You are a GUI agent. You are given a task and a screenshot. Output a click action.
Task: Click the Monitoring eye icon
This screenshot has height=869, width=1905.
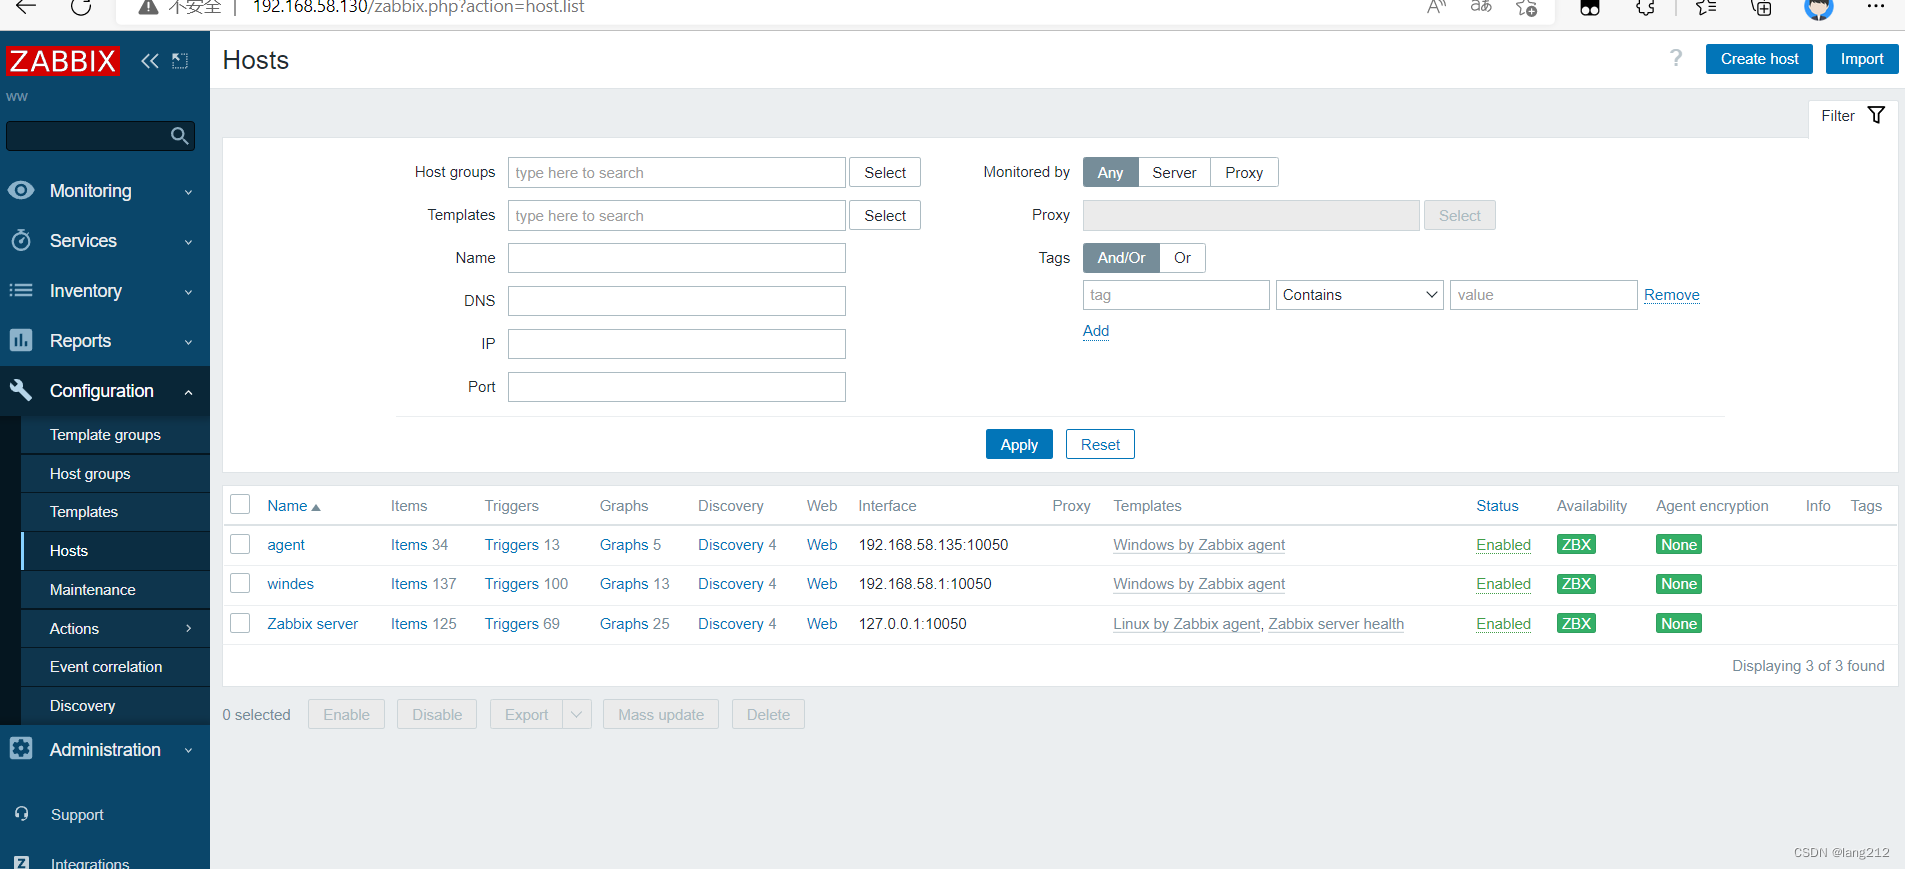pyautogui.click(x=21, y=190)
